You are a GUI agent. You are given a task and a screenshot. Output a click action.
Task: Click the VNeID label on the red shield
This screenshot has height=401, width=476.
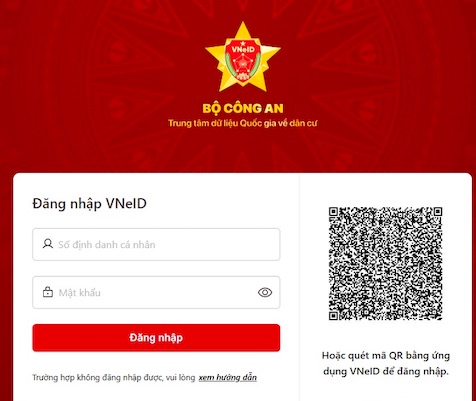coord(243,49)
